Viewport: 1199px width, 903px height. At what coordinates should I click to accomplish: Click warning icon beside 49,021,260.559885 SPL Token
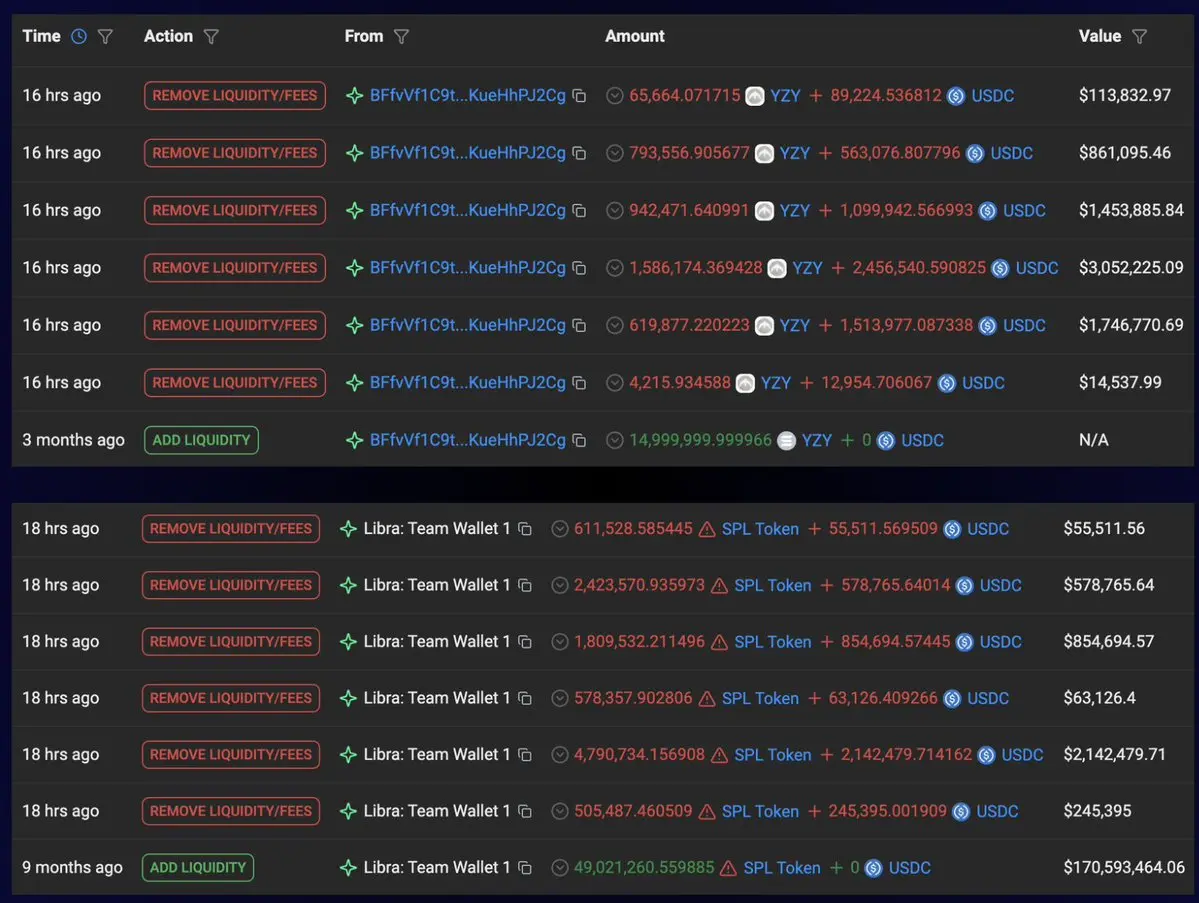click(x=729, y=869)
